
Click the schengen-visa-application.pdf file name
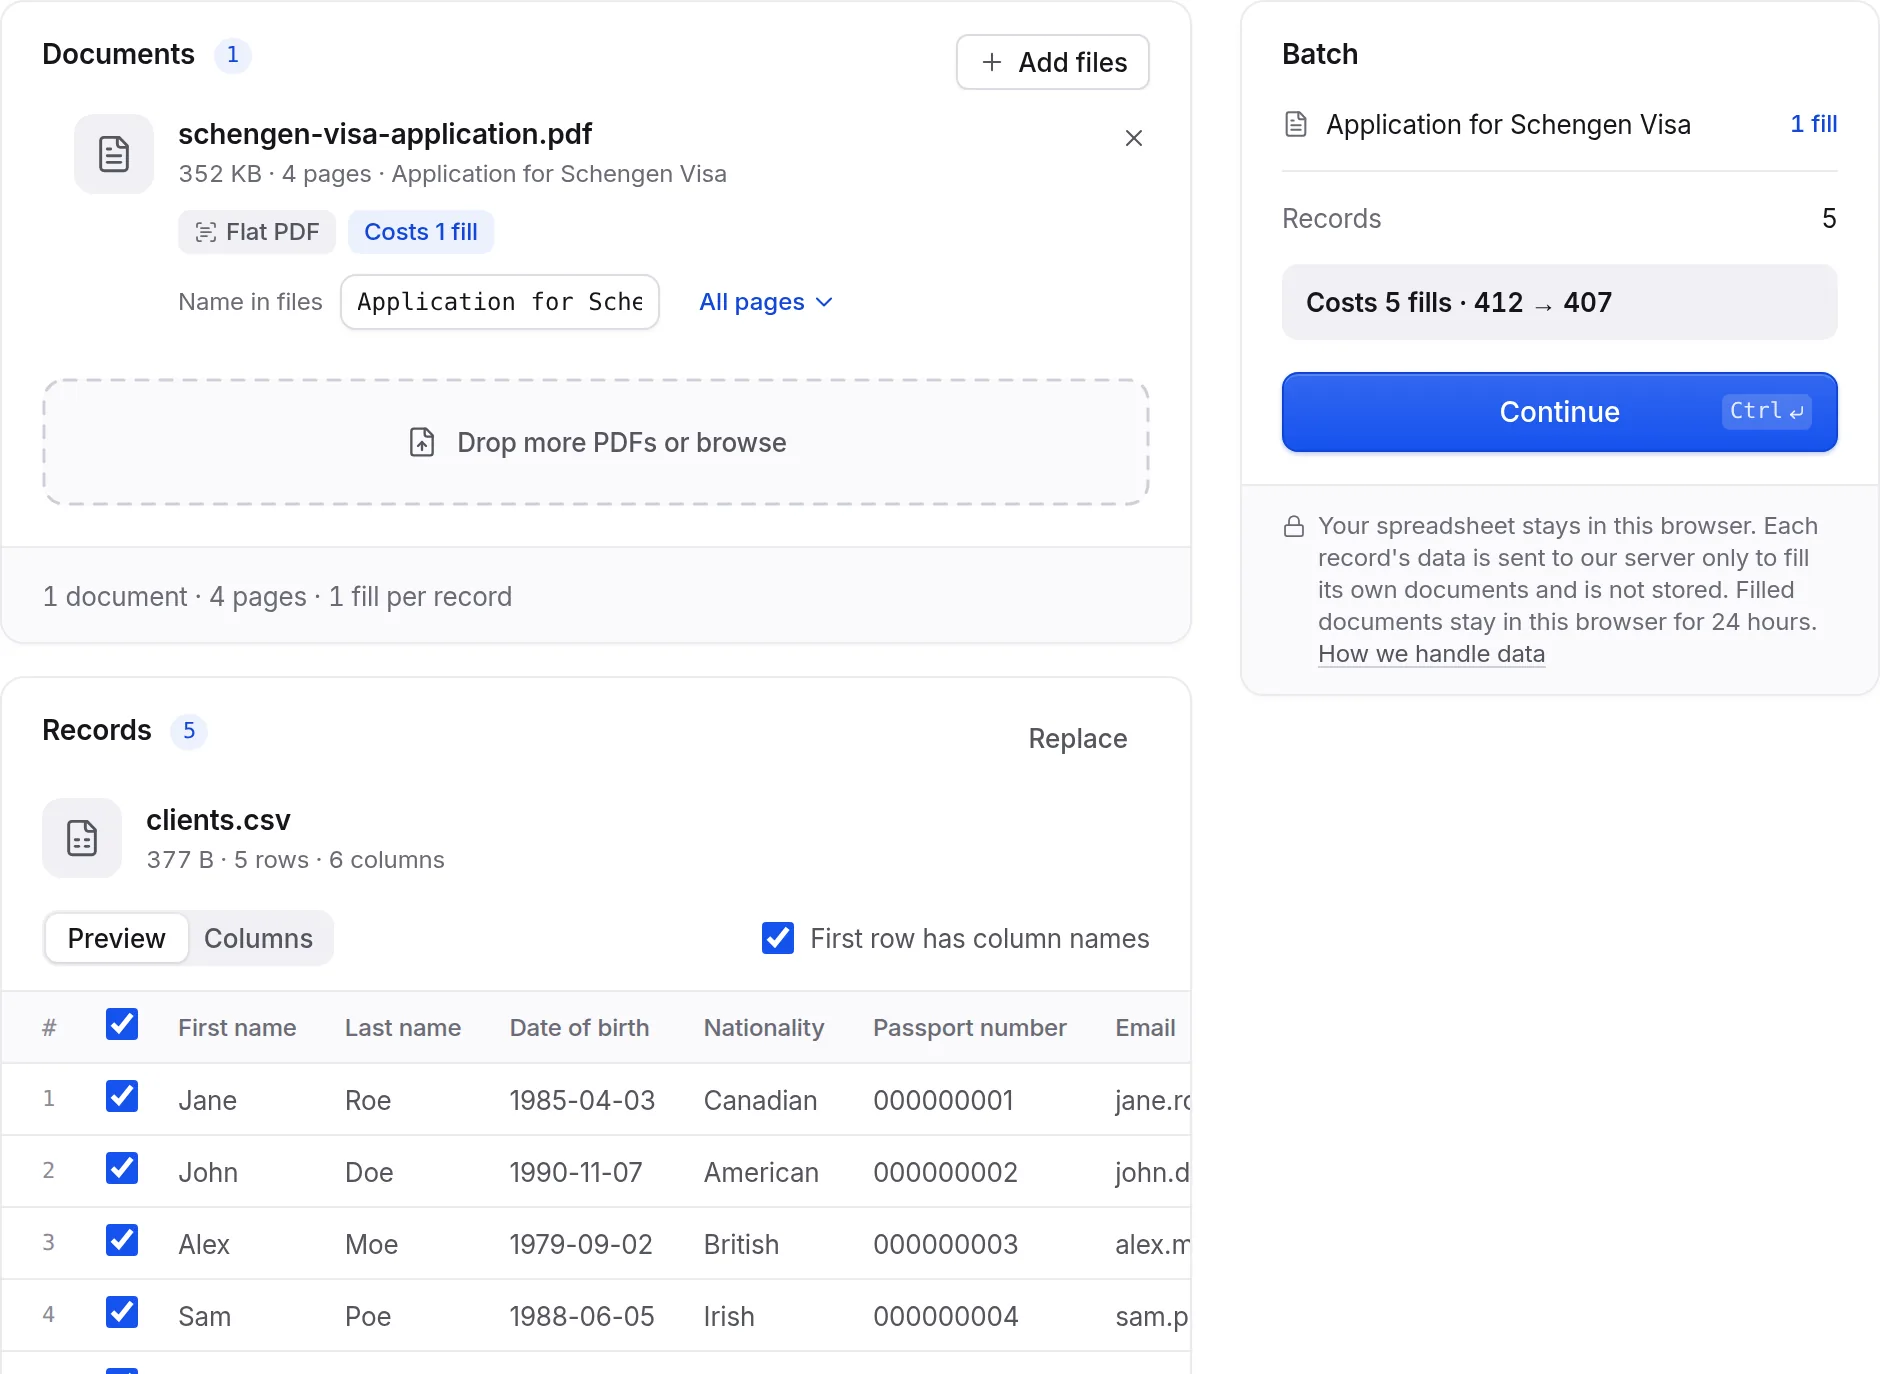385,134
